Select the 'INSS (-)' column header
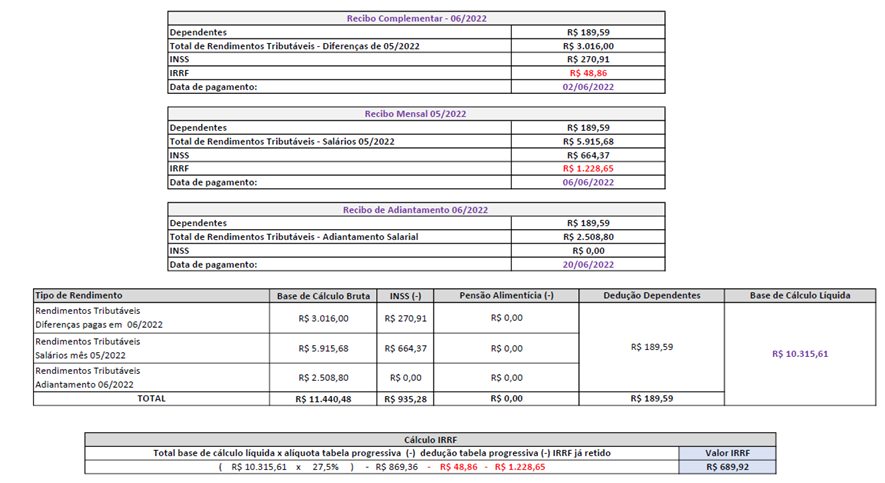The height and width of the screenshot is (483, 885). pos(405,296)
